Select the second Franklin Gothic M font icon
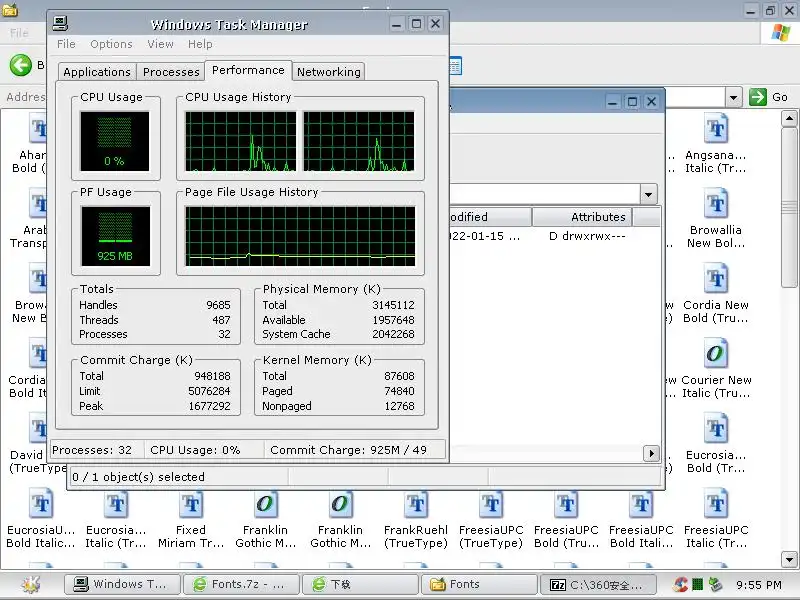This screenshot has width=800, height=600. (x=340, y=503)
